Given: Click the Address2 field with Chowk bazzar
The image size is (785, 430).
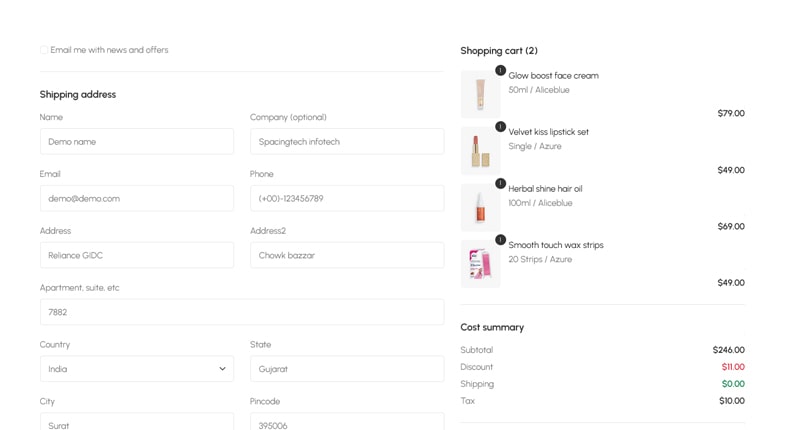Looking at the screenshot, I should tap(346, 256).
